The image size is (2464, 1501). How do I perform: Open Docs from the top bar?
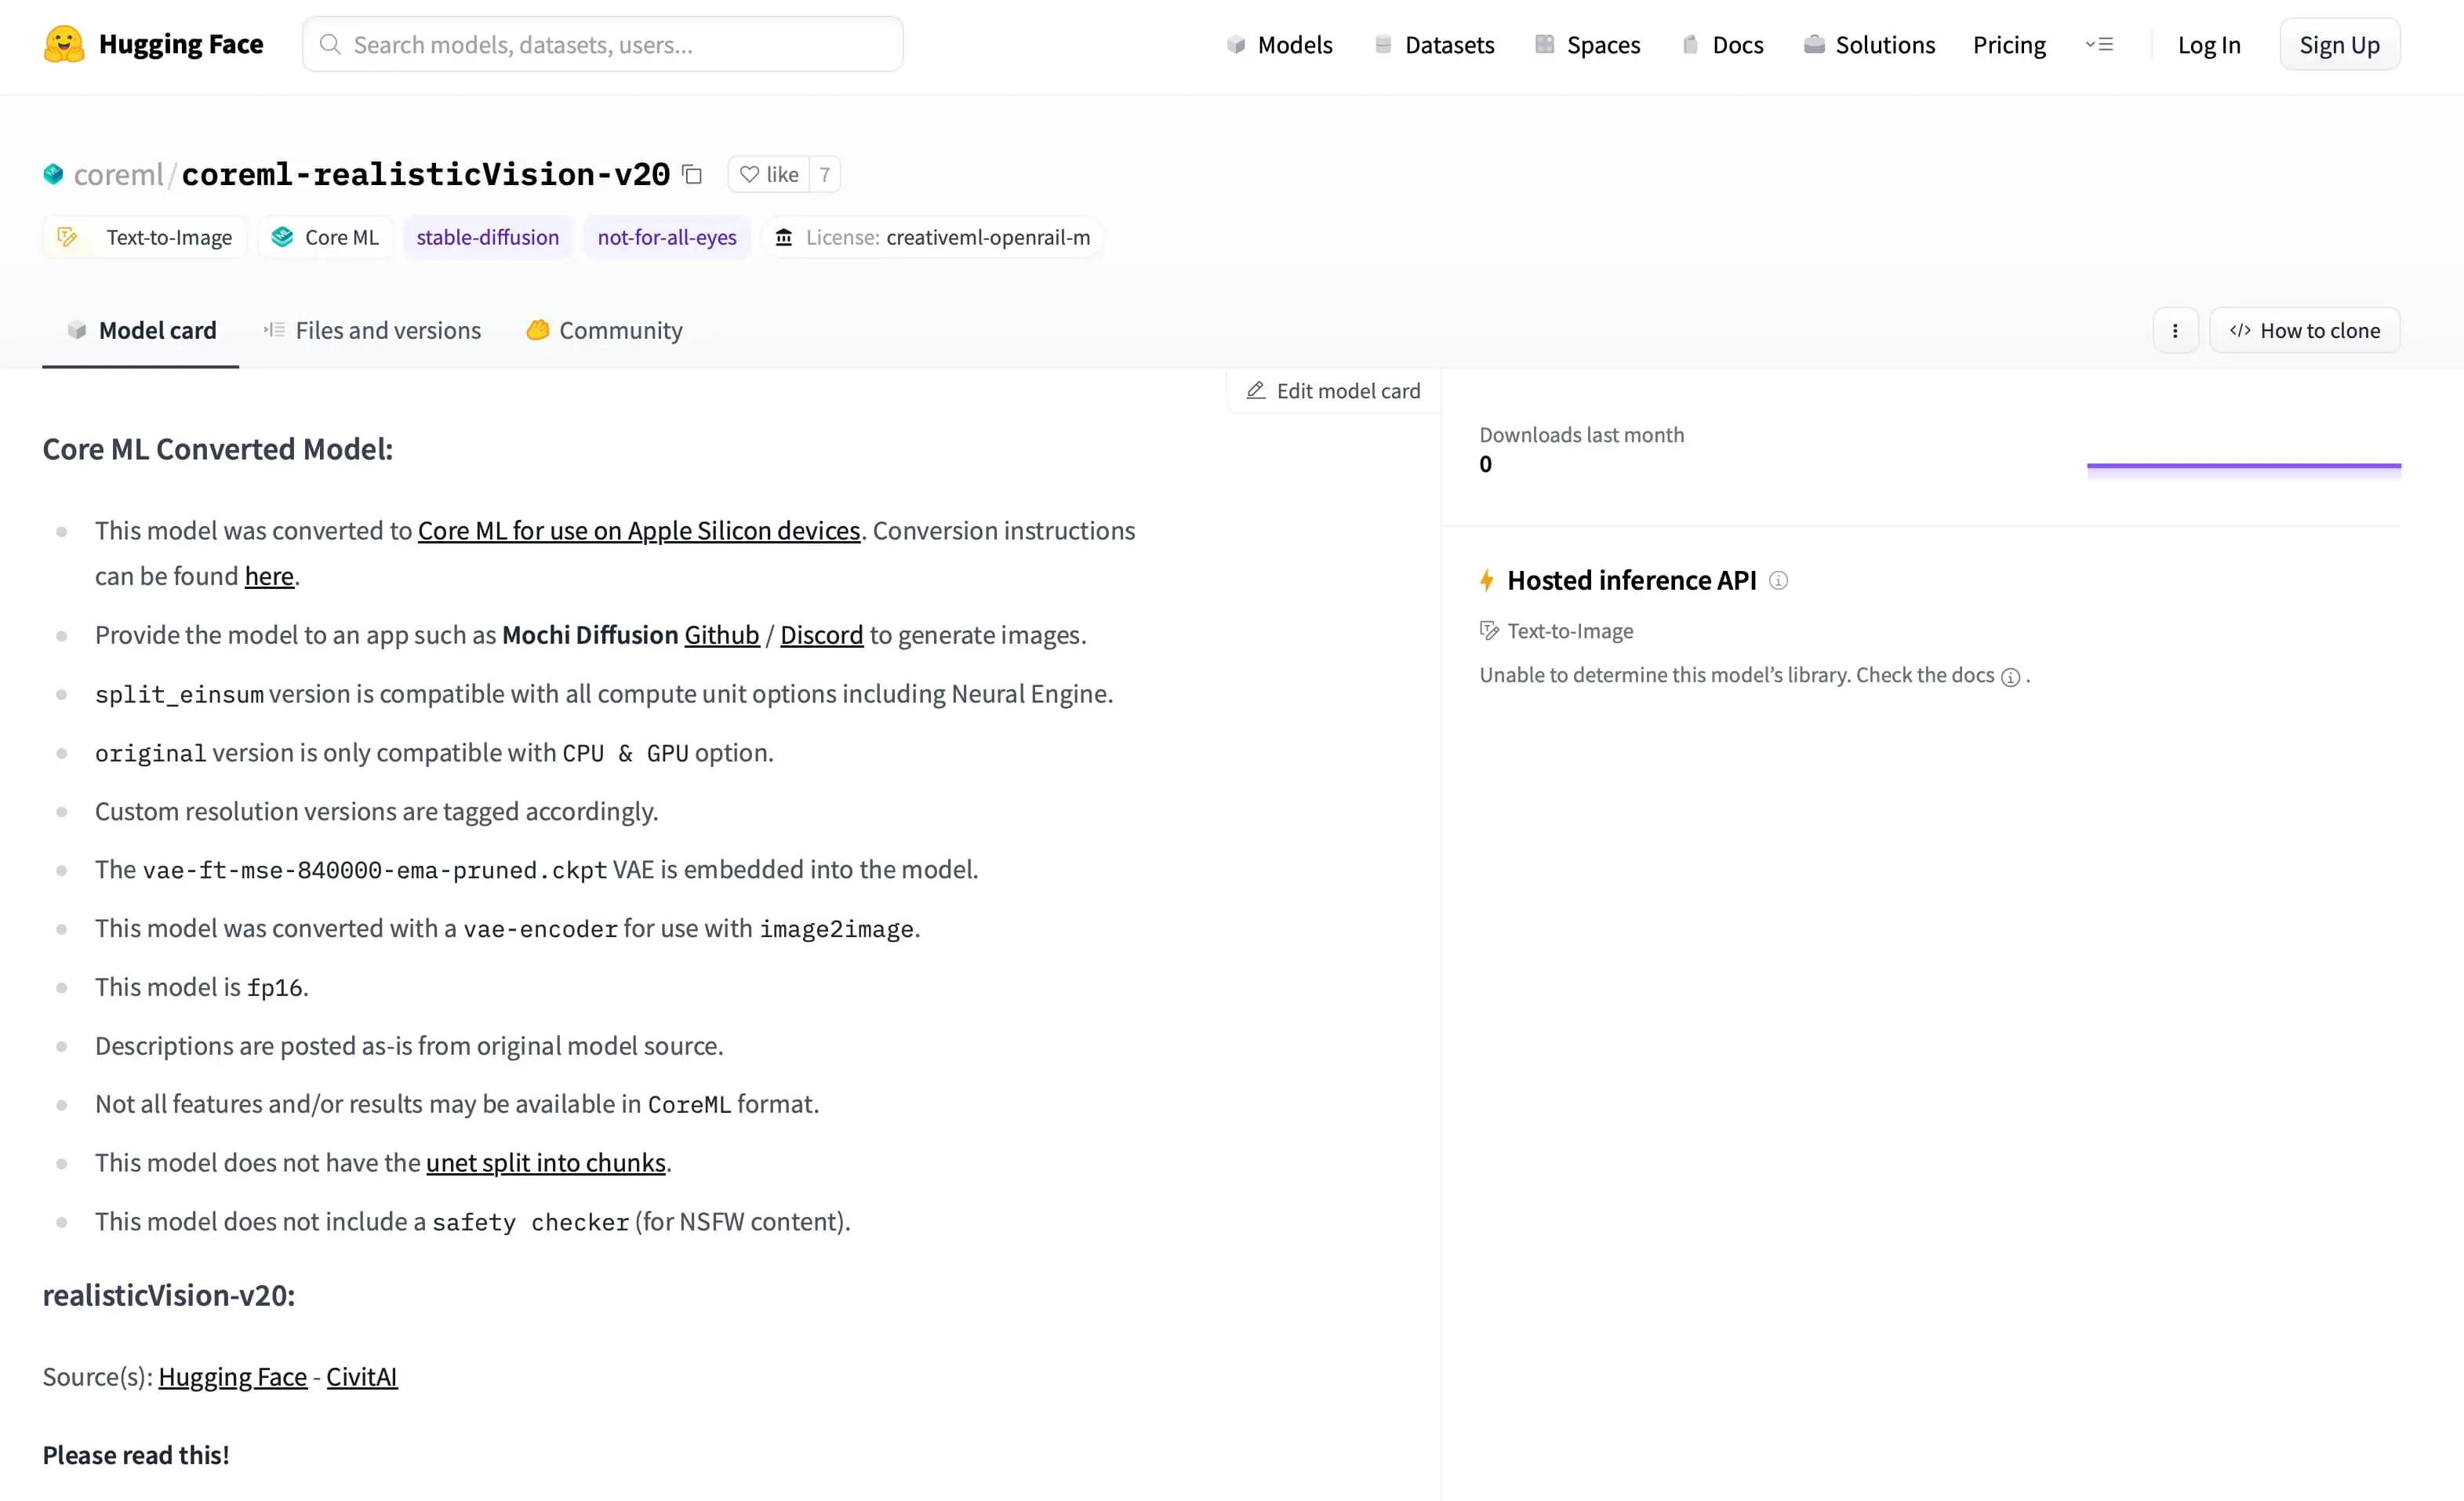tap(1723, 45)
